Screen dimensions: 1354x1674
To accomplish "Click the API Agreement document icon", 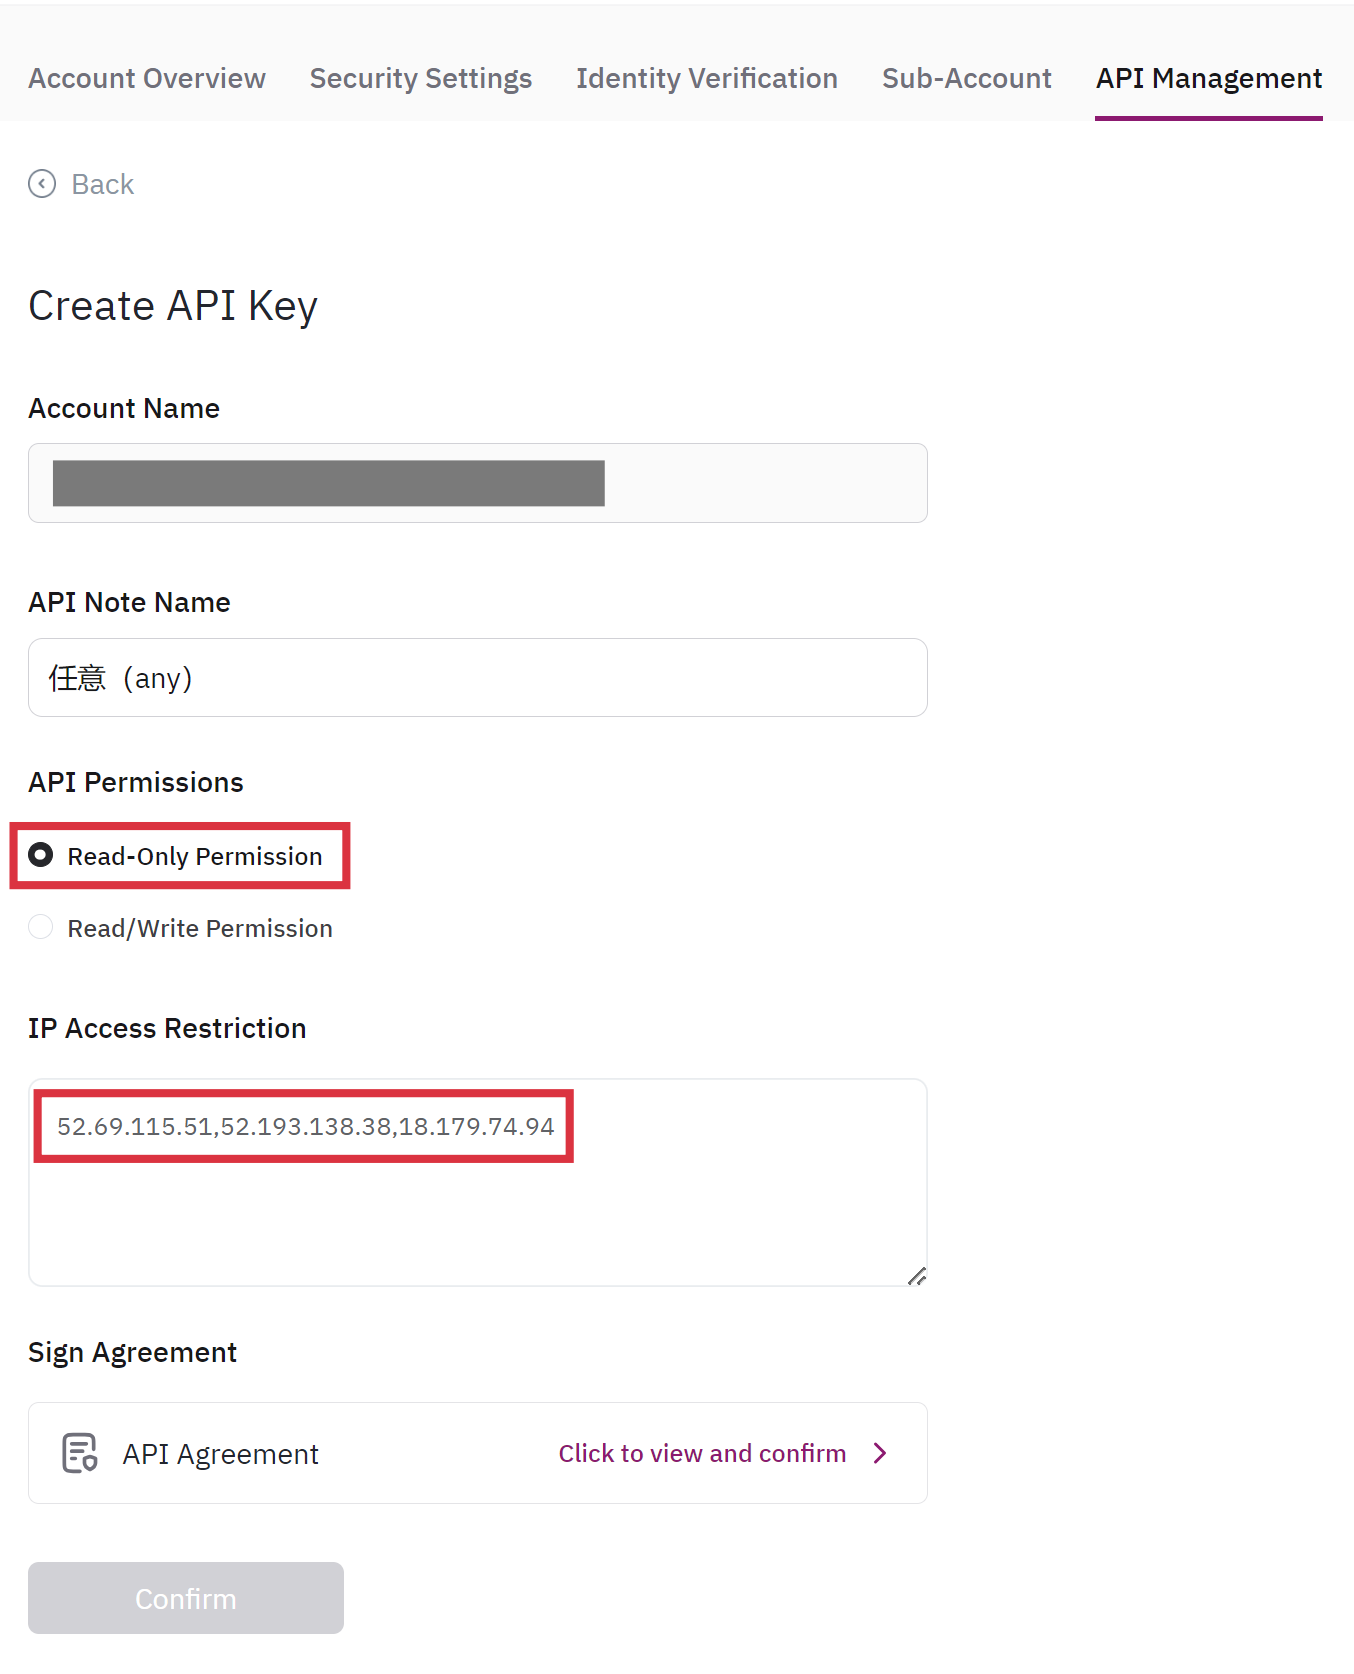I will (x=80, y=1453).
